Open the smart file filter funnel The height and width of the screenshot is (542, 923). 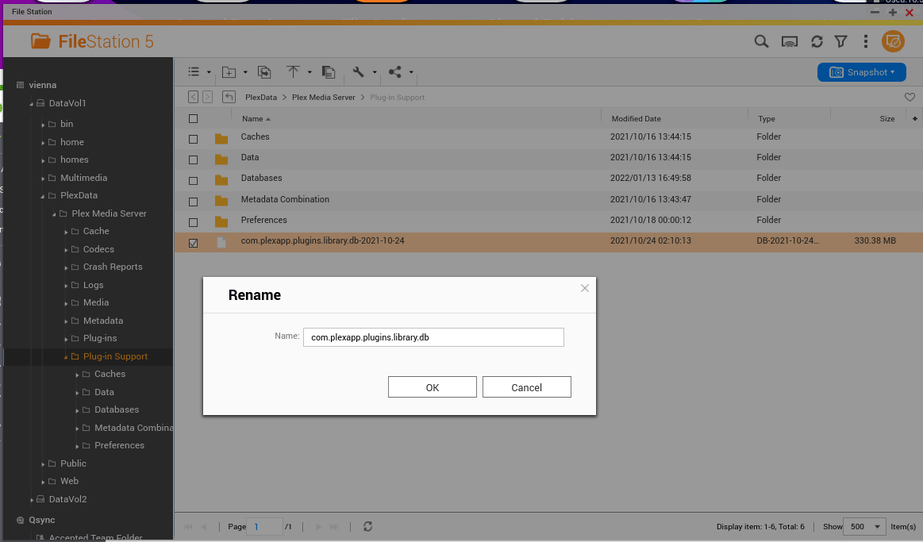(x=841, y=41)
